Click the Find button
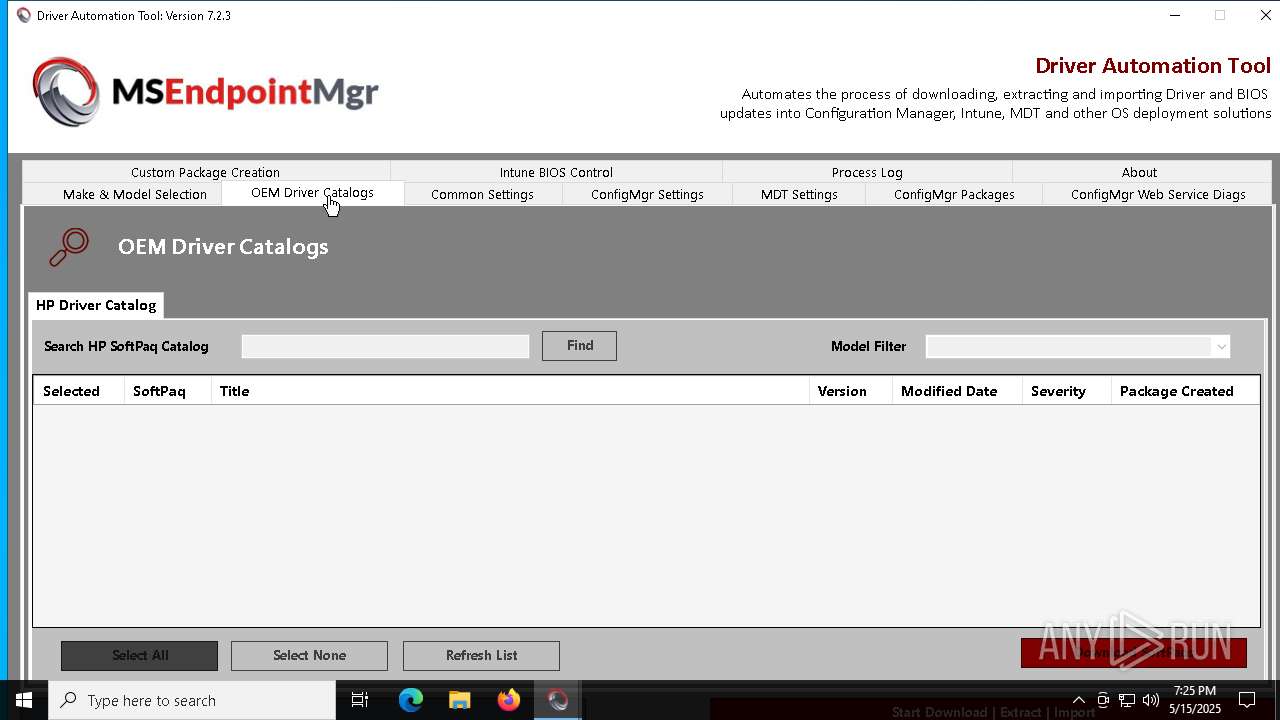The width and height of the screenshot is (1280, 720). click(579, 345)
